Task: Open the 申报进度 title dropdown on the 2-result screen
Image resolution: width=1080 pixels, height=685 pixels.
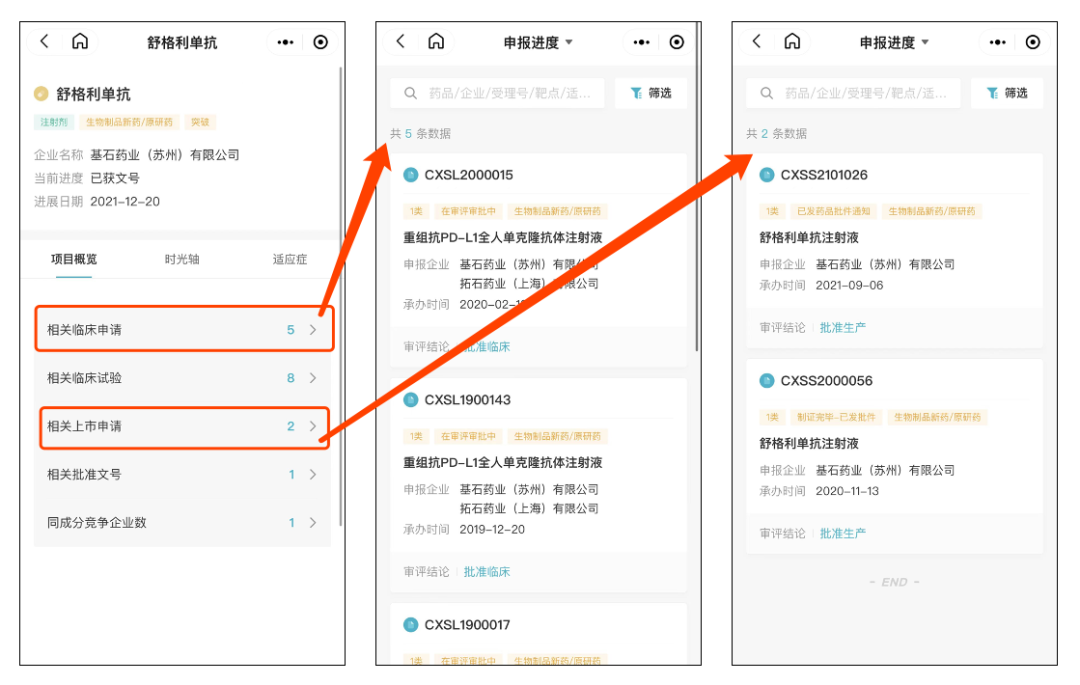Action: point(894,42)
